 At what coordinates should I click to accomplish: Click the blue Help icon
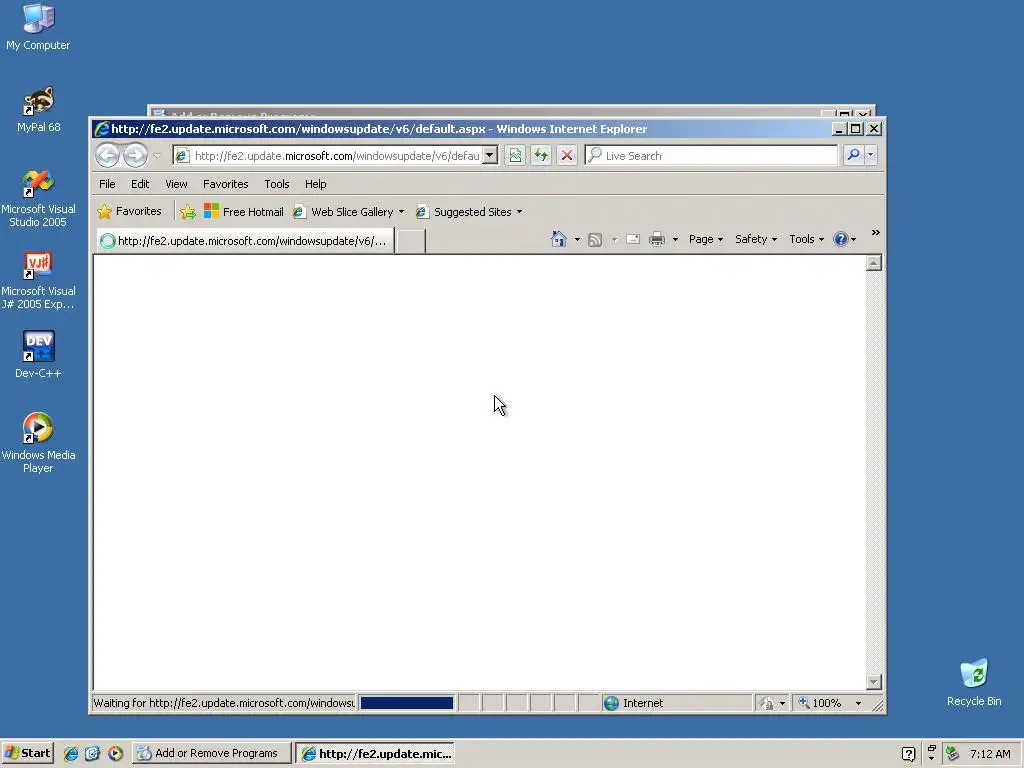[x=840, y=239]
